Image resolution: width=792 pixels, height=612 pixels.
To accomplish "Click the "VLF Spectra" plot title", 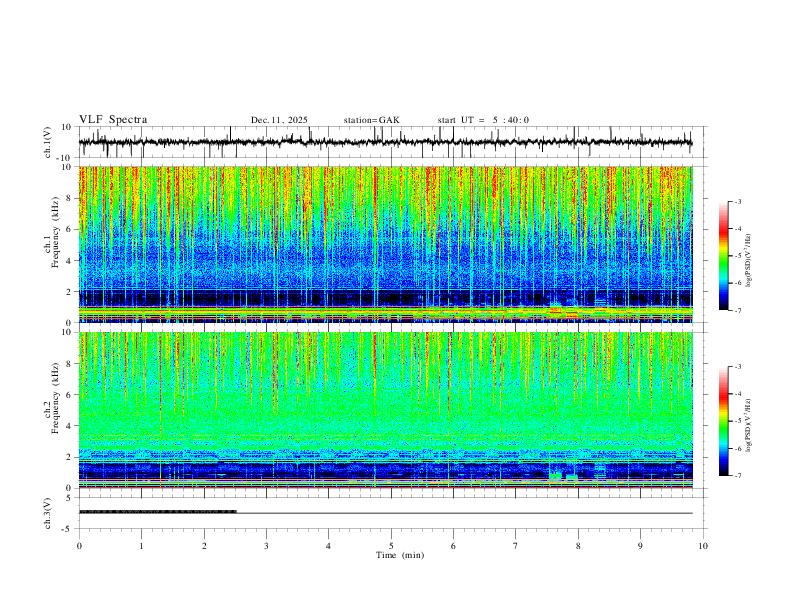I will pos(113,120).
